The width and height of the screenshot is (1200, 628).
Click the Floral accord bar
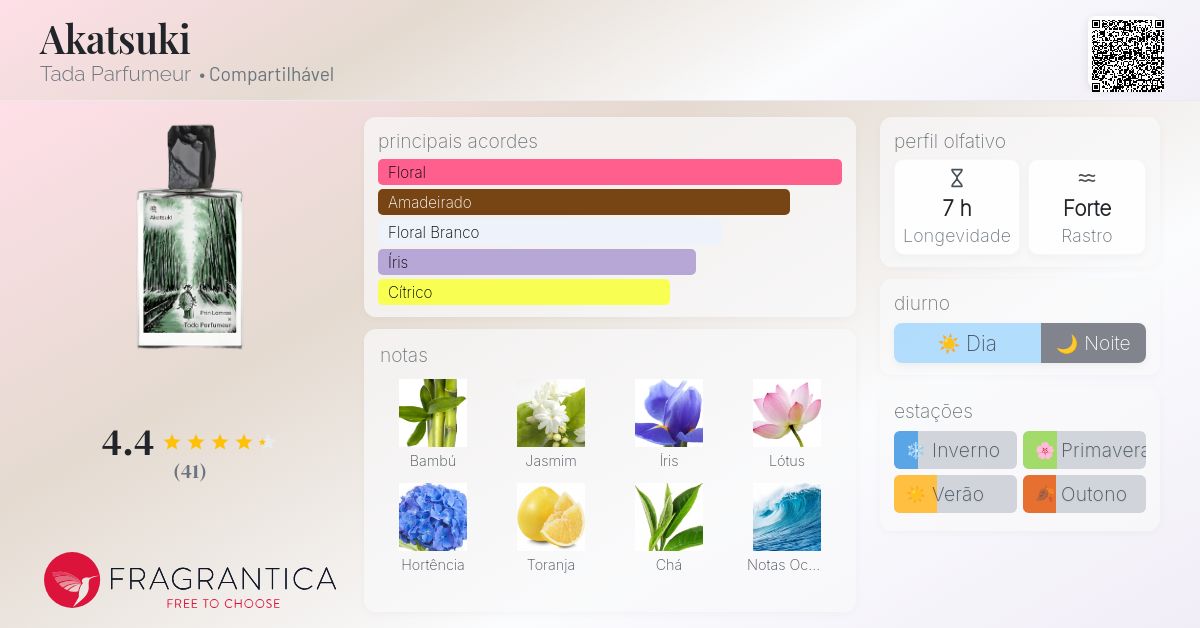click(610, 172)
